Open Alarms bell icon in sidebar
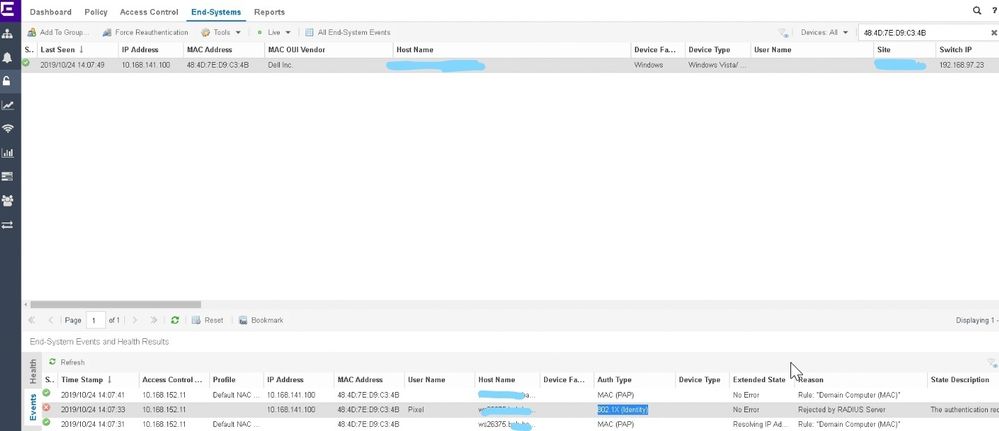Image resolution: width=999 pixels, height=431 pixels. coord(9,57)
